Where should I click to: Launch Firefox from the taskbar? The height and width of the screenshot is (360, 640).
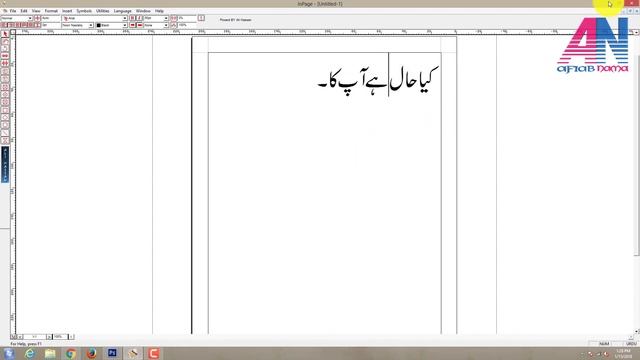(x=91, y=353)
